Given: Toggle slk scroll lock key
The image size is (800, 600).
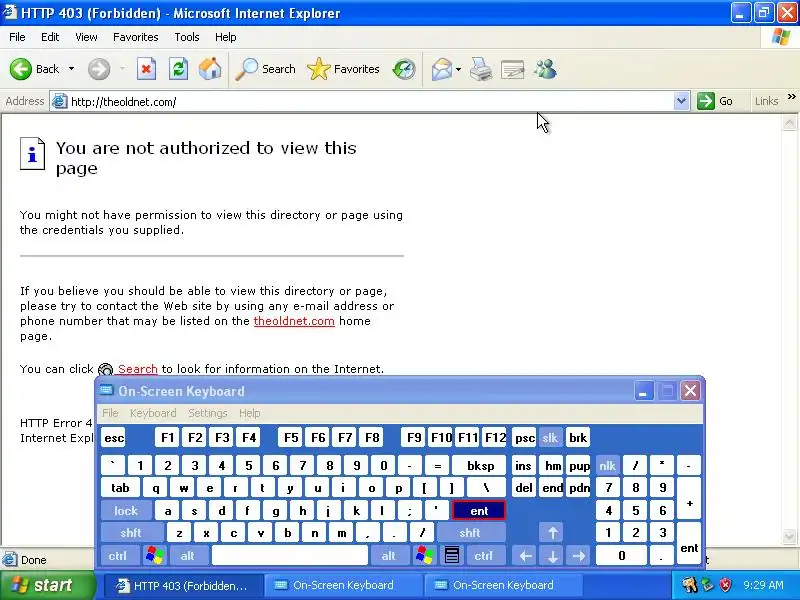Looking at the screenshot, I should pyautogui.click(x=550, y=438).
